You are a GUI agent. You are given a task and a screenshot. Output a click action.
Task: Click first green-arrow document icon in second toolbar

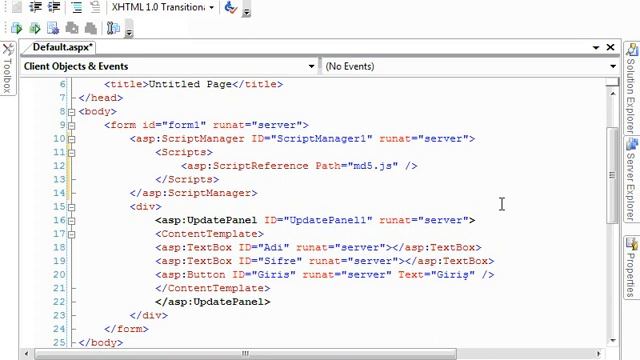[17, 28]
